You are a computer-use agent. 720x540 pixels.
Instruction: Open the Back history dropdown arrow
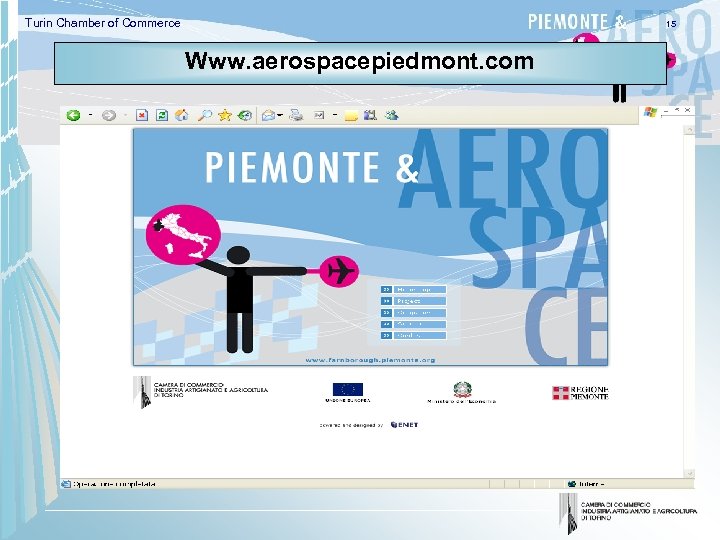[90, 115]
